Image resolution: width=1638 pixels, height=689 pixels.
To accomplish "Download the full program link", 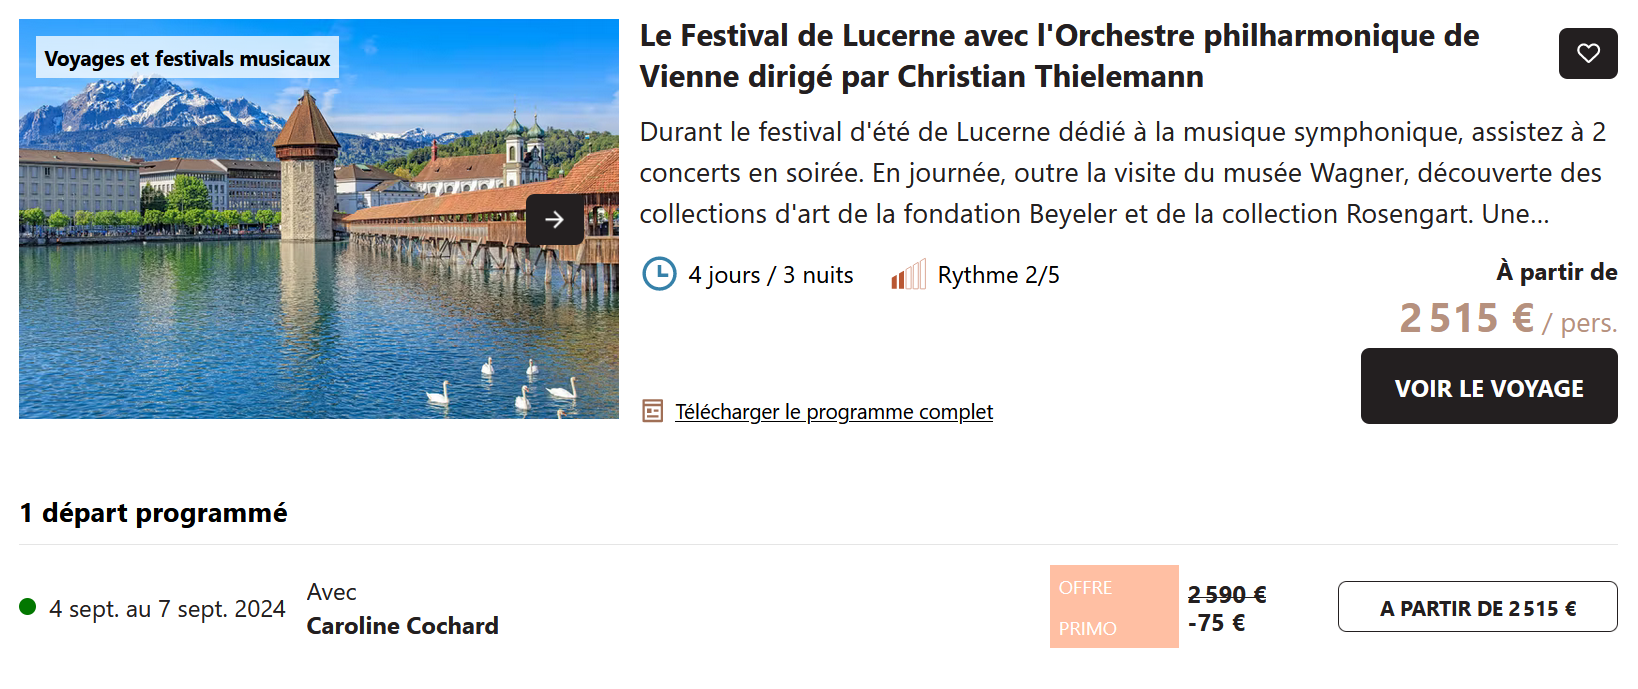I will 834,412.
